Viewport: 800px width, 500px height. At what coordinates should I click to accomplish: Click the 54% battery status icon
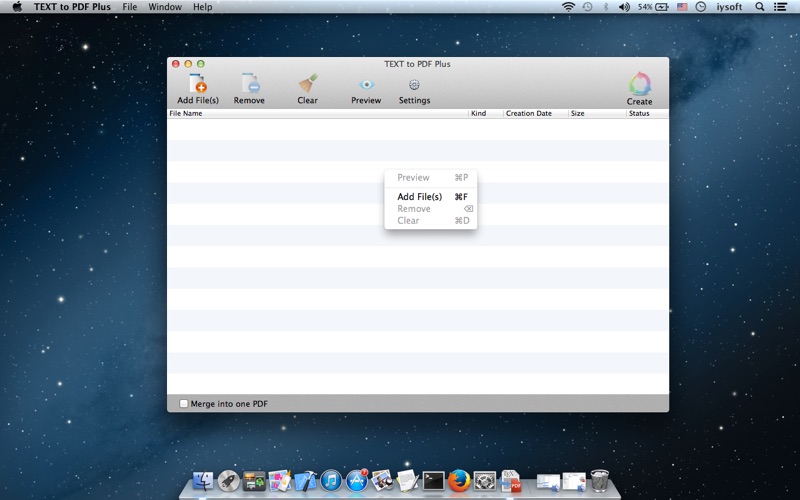pos(653,7)
